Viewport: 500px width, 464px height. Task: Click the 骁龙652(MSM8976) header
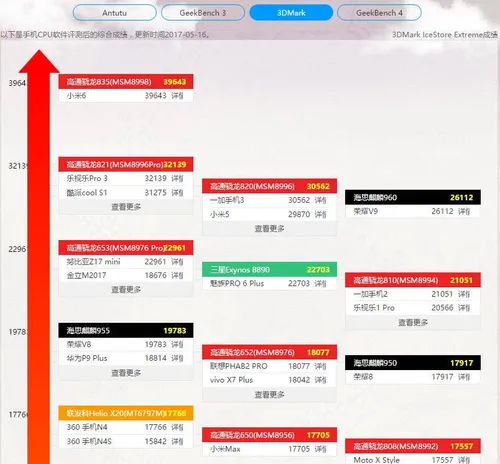269,352
